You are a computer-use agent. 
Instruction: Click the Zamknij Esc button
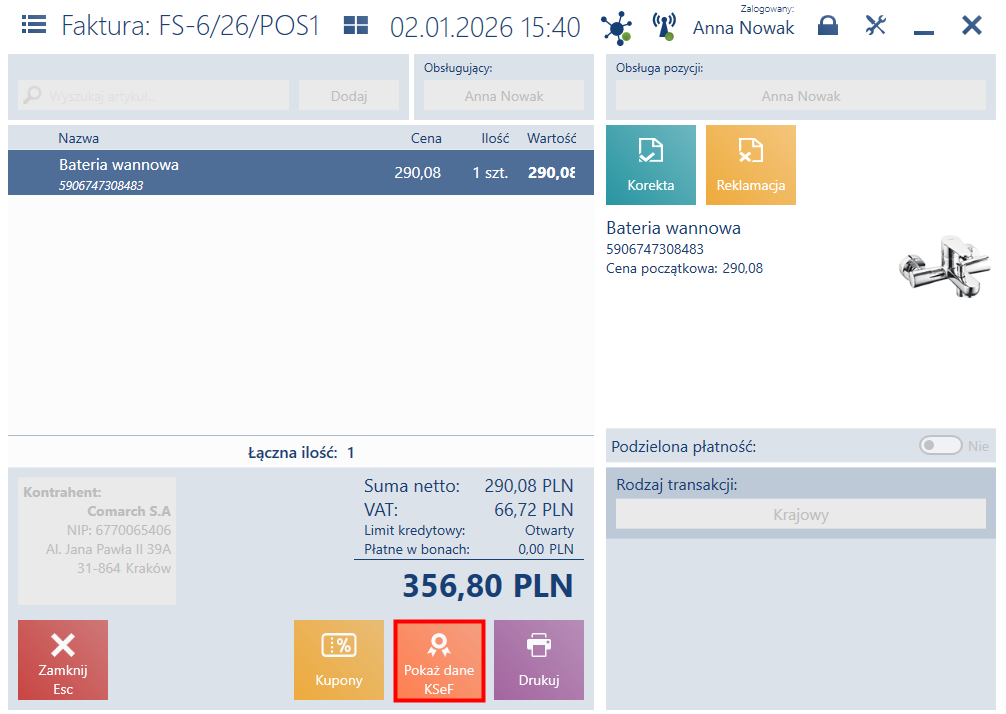[63, 659]
